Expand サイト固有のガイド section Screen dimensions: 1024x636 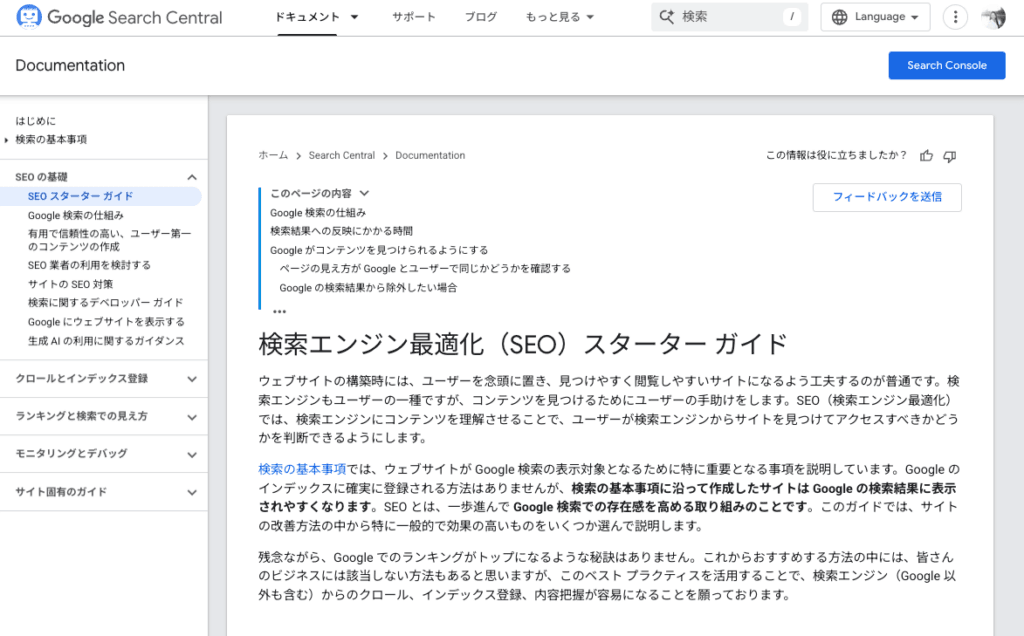[192, 492]
